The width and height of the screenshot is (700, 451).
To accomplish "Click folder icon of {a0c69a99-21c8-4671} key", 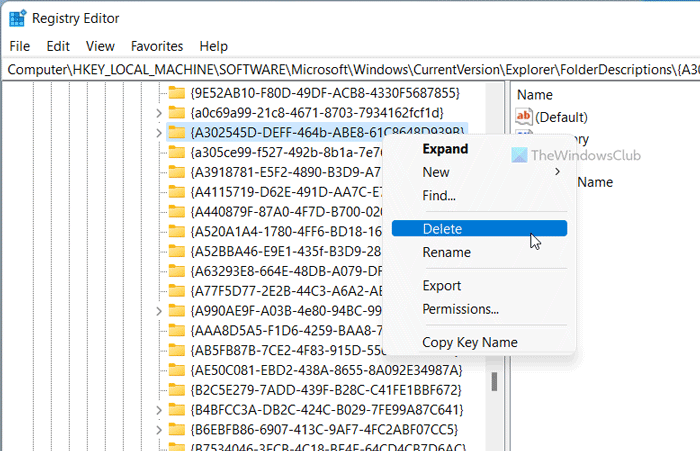I will point(177,112).
